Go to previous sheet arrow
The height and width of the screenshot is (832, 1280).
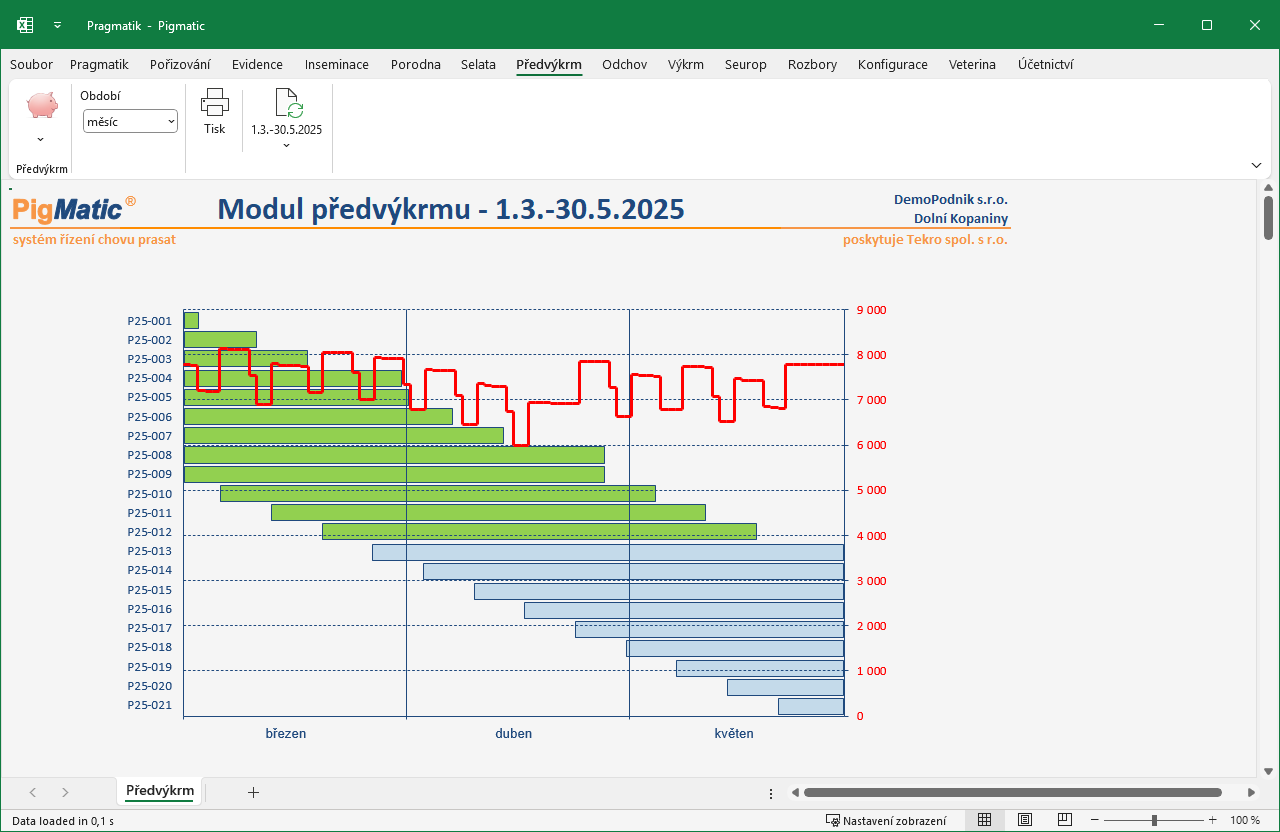32,792
